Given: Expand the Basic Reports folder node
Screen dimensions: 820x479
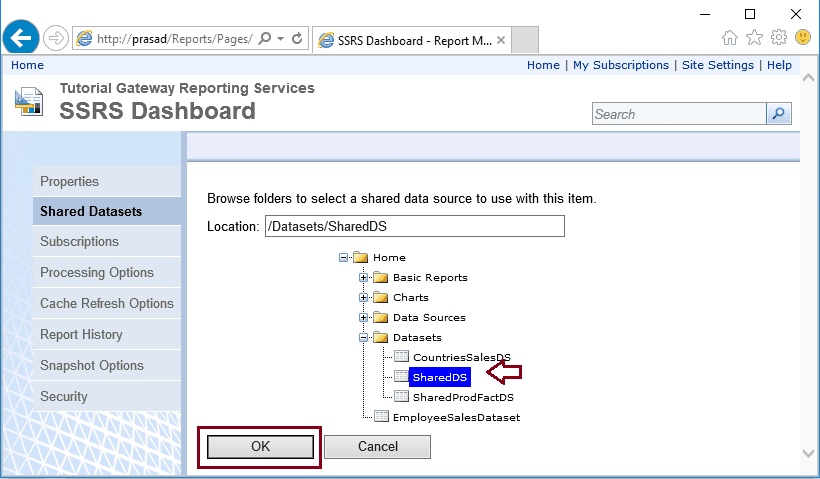Looking at the screenshot, I should tap(363, 278).
